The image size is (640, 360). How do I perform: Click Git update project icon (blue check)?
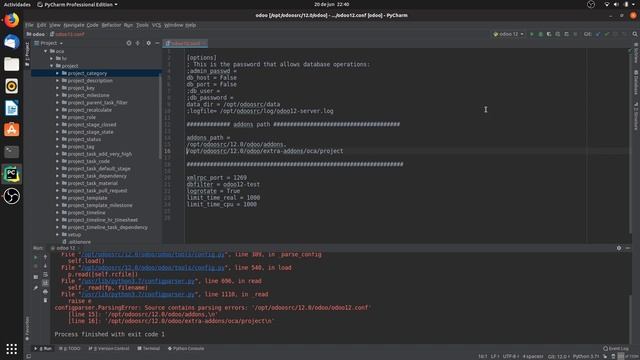[x=598, y=34]
